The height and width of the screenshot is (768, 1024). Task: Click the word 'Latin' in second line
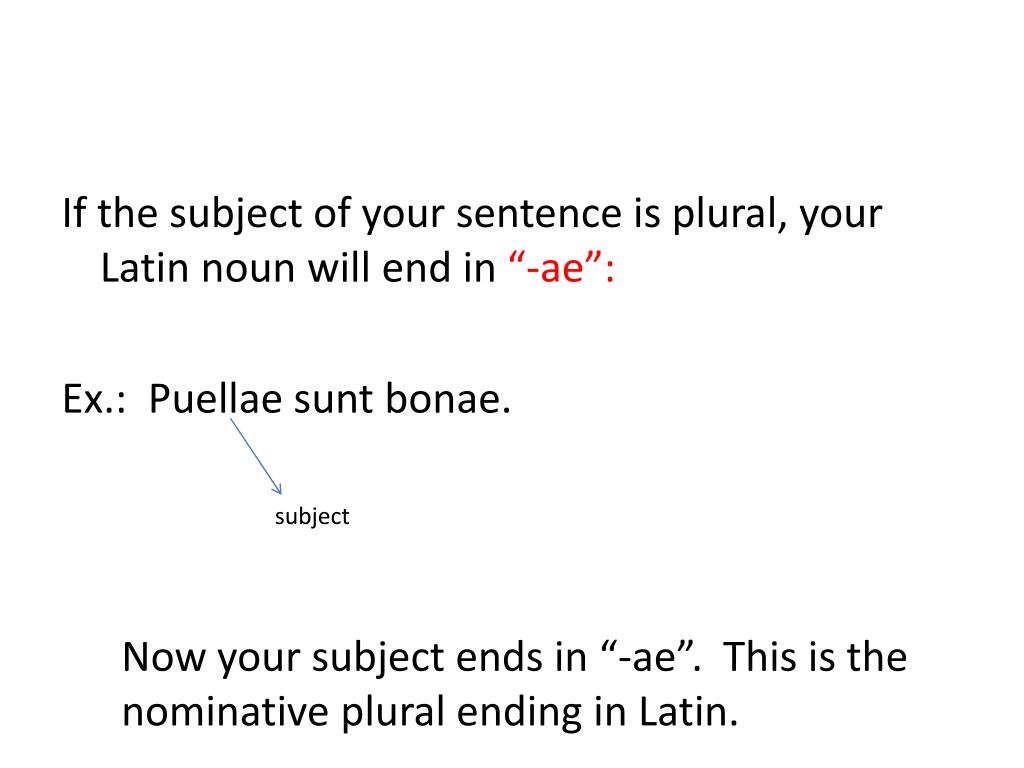(145, 268)
